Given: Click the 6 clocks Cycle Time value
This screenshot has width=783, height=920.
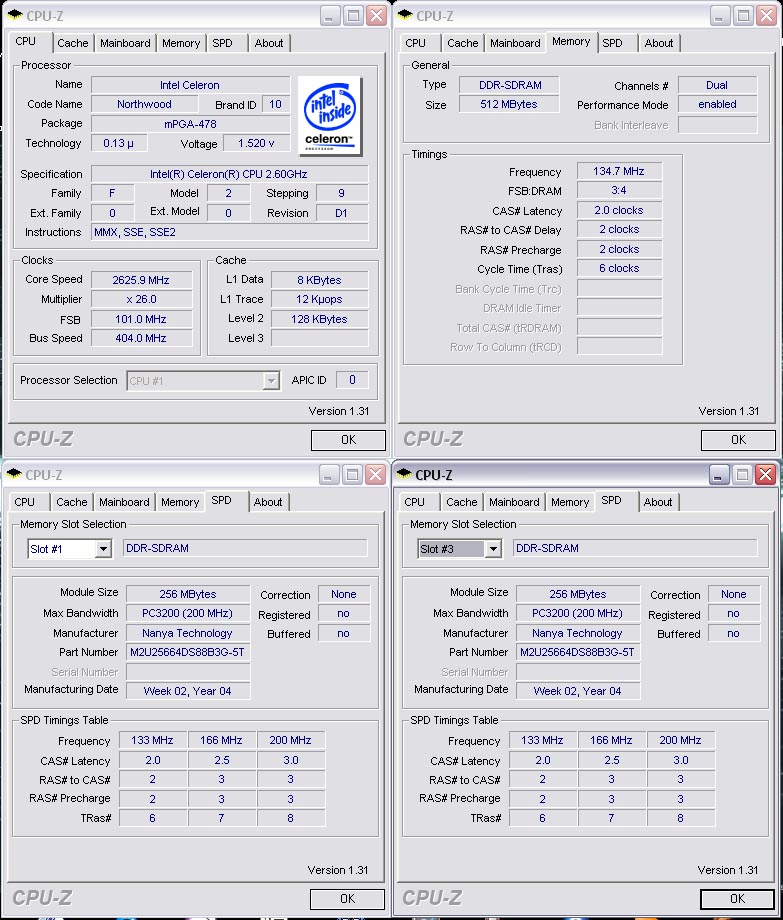Looking at the screenshot, I should tap(619, 268).
